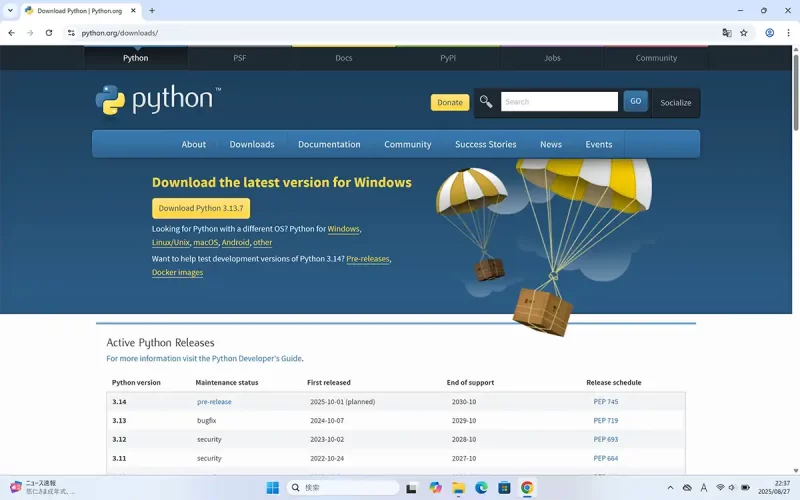Click the battery tray icon

(745, 488)
